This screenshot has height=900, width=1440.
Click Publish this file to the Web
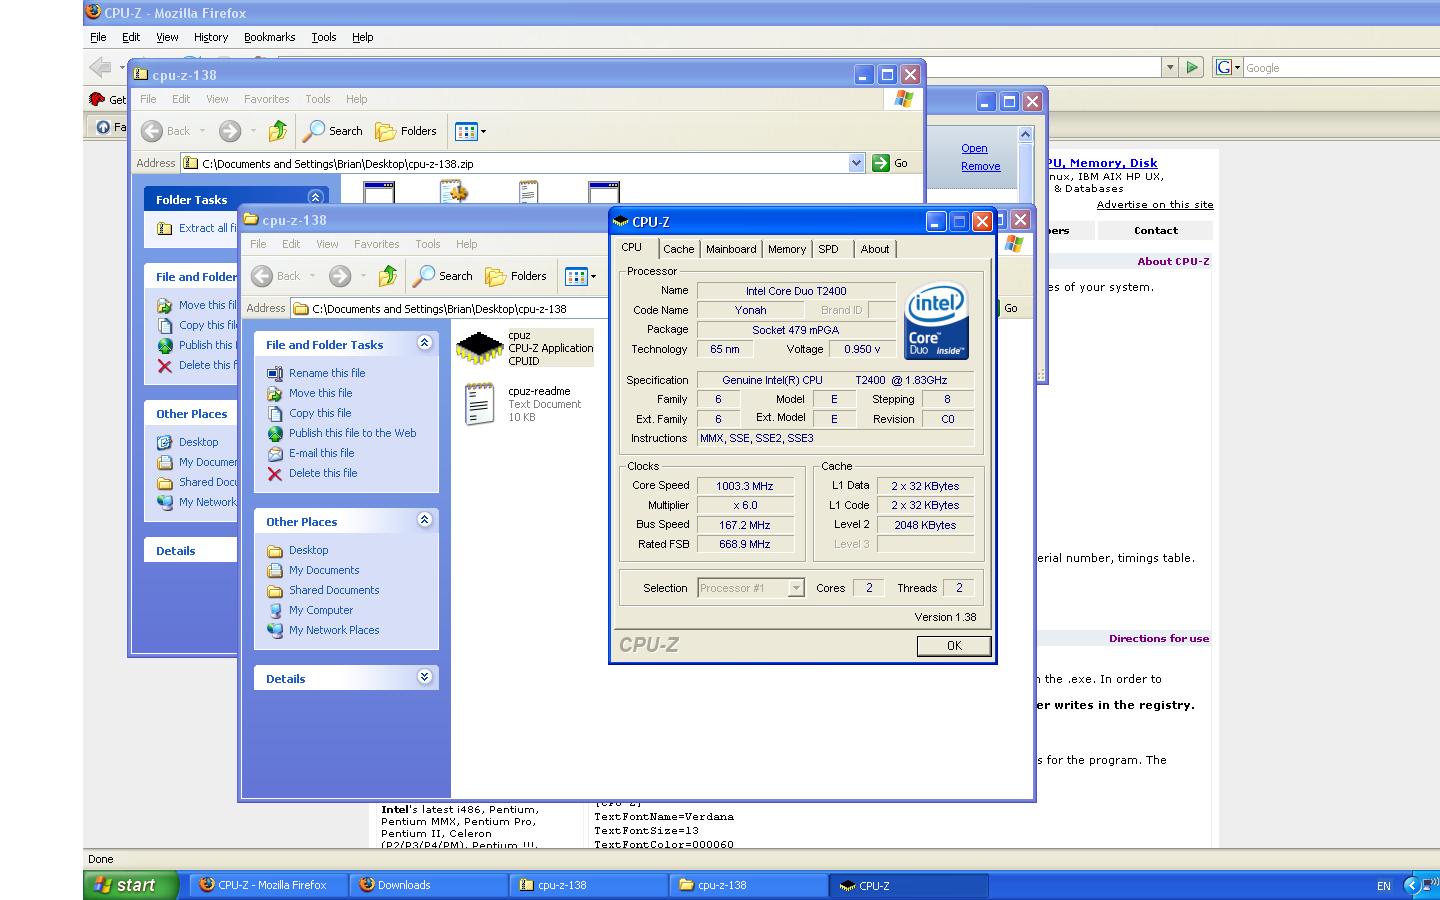click(x=352, y=433)
